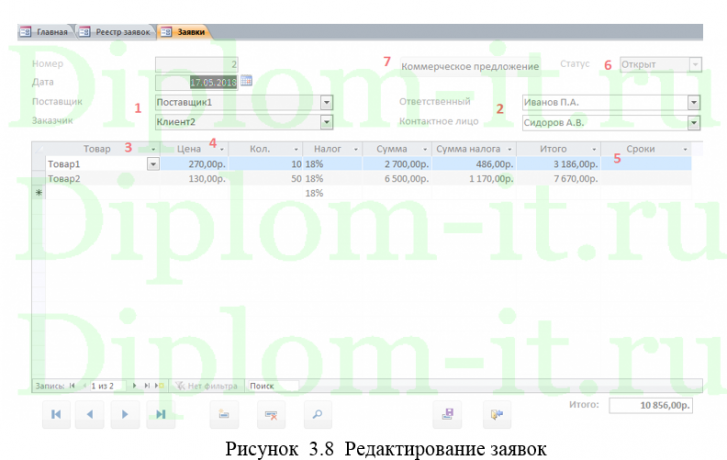This screenshot has width=727, height=460.
Task: Click the Итого total field 10 856,00р.
Action: 650,405
